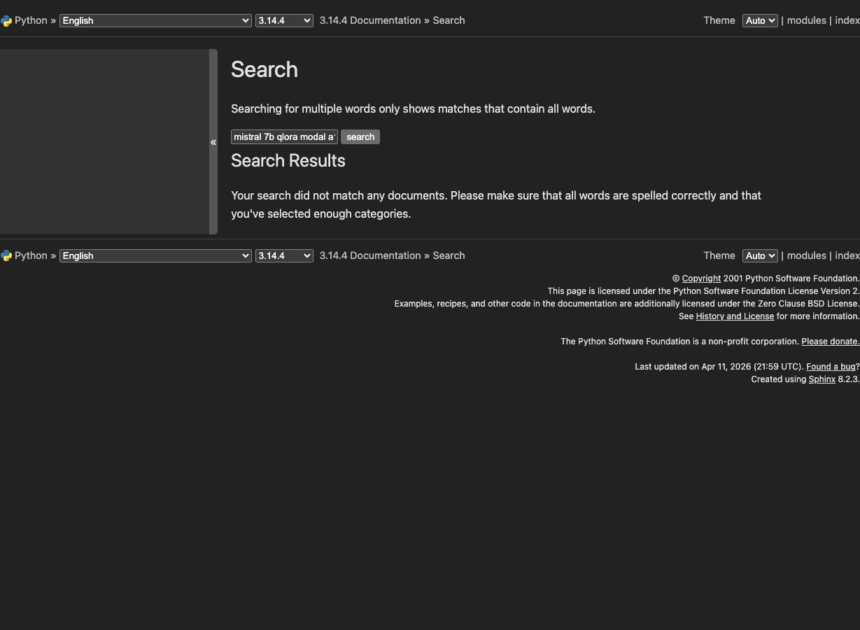
Task: Open the footer version selector dropdown
Action: [x=284, y=255]
